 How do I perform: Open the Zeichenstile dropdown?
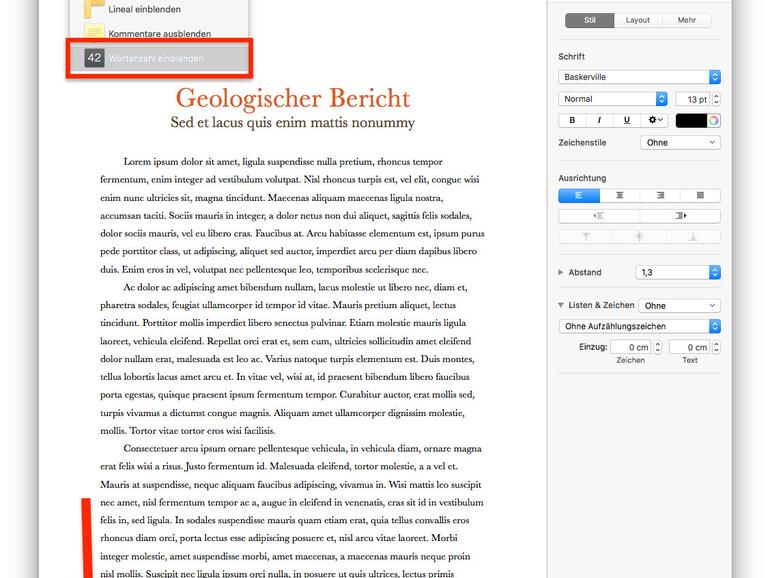click(680, 142)
